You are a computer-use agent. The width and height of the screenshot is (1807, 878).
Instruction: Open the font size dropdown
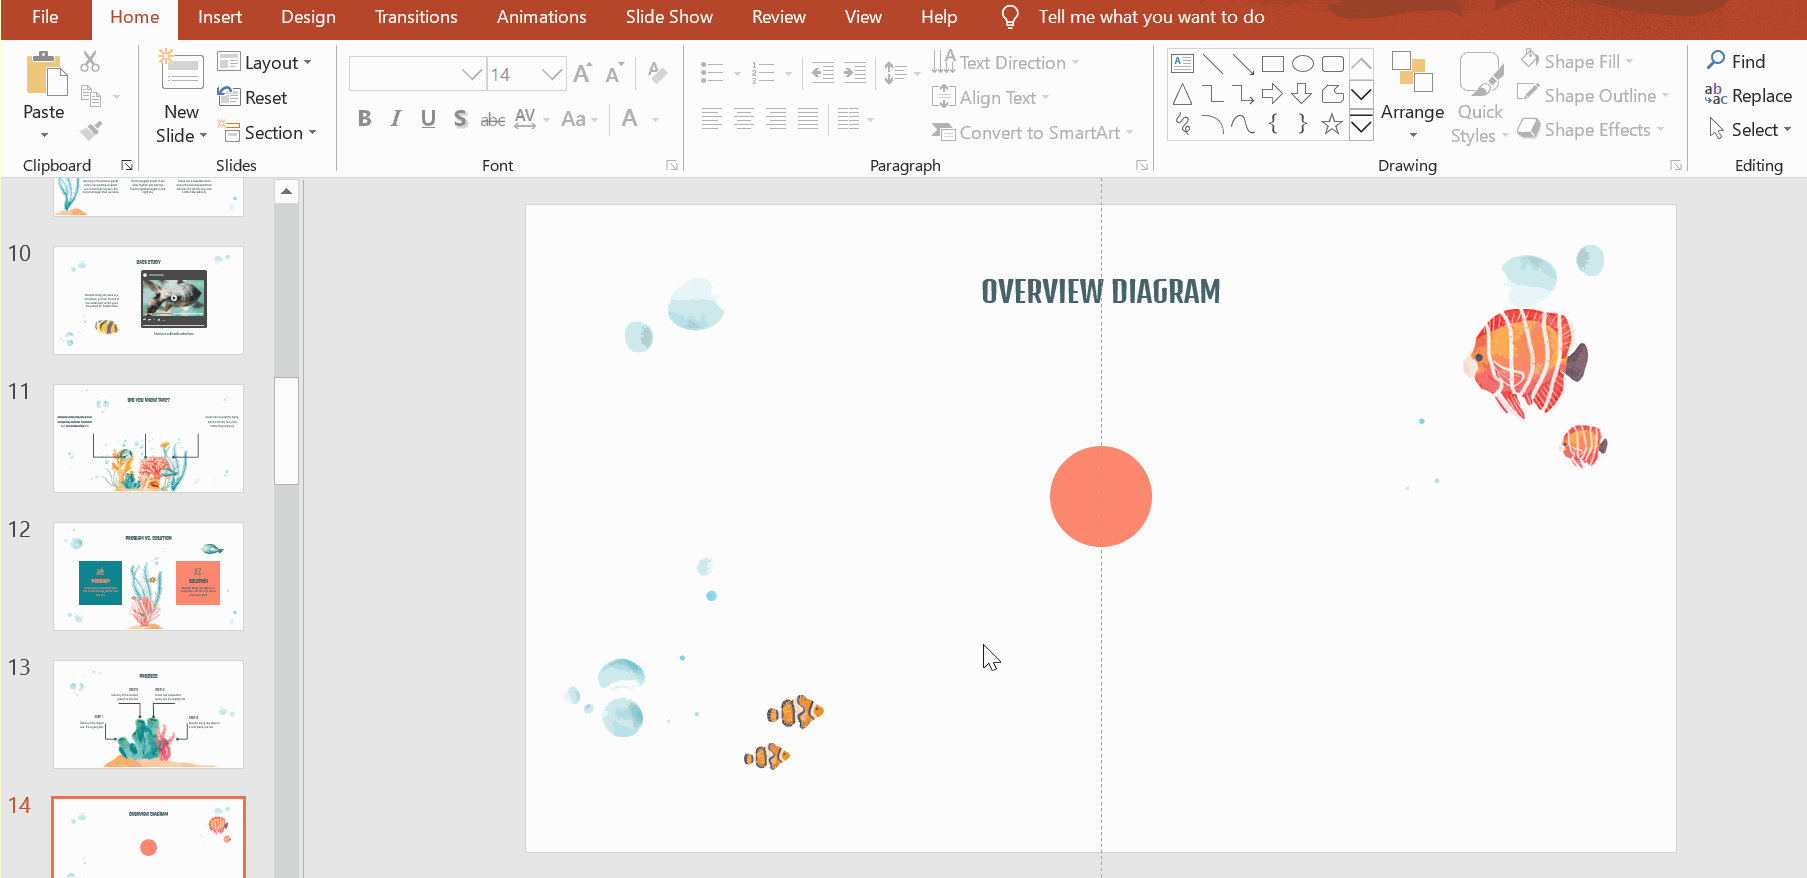pos(551,74)
